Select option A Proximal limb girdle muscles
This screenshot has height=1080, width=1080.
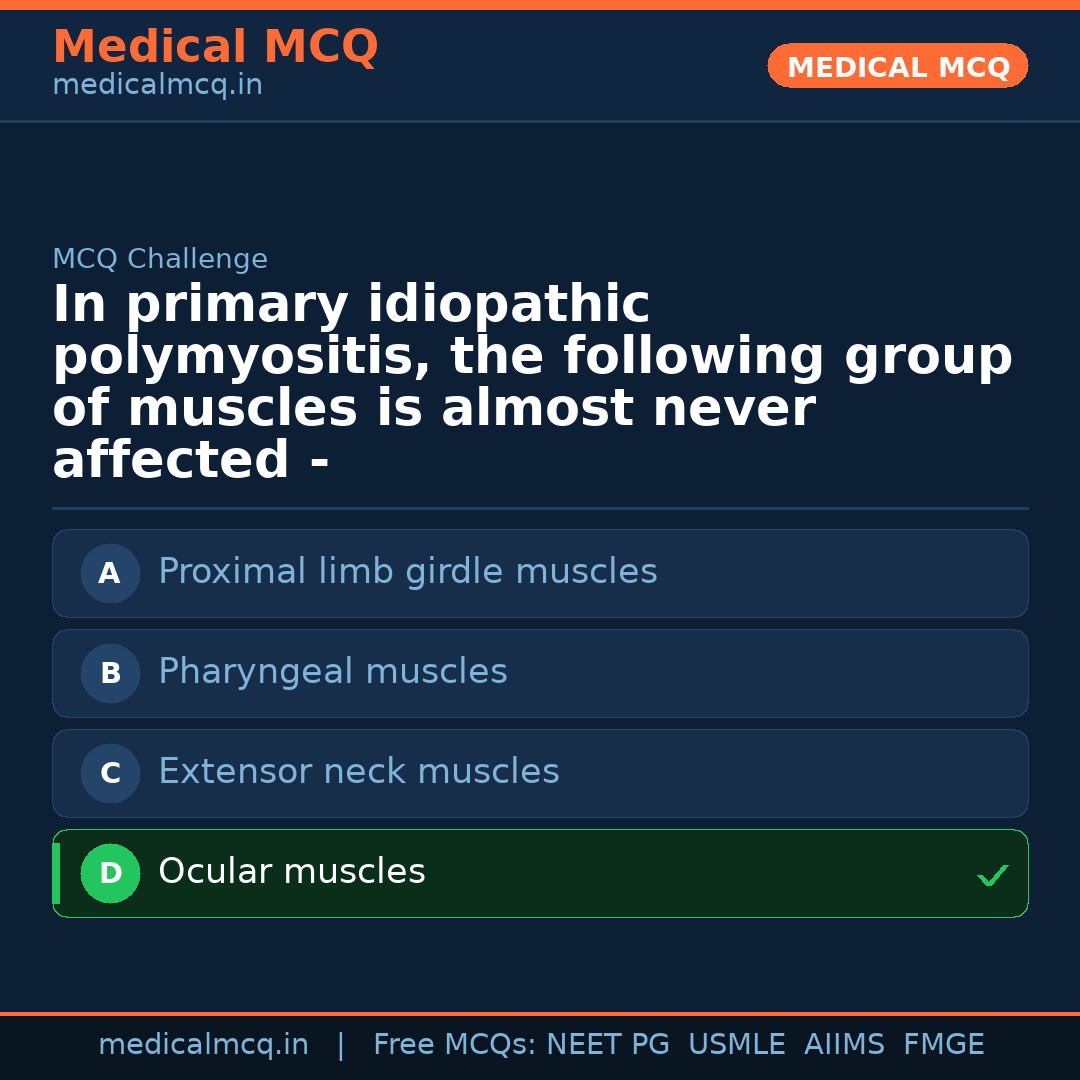(x=540, y=573)
